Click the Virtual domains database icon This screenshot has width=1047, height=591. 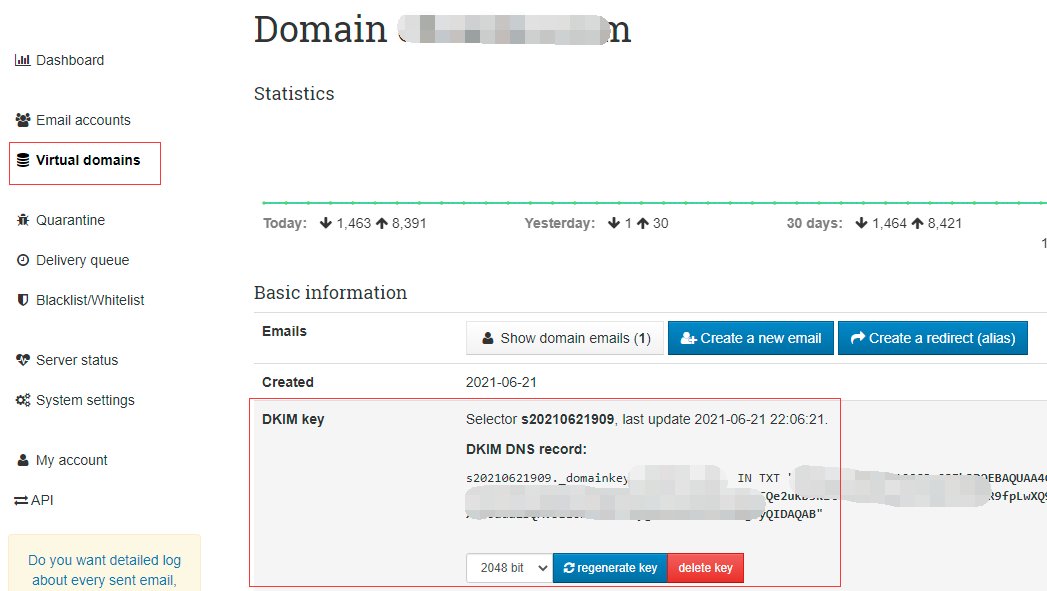[23, 160]
